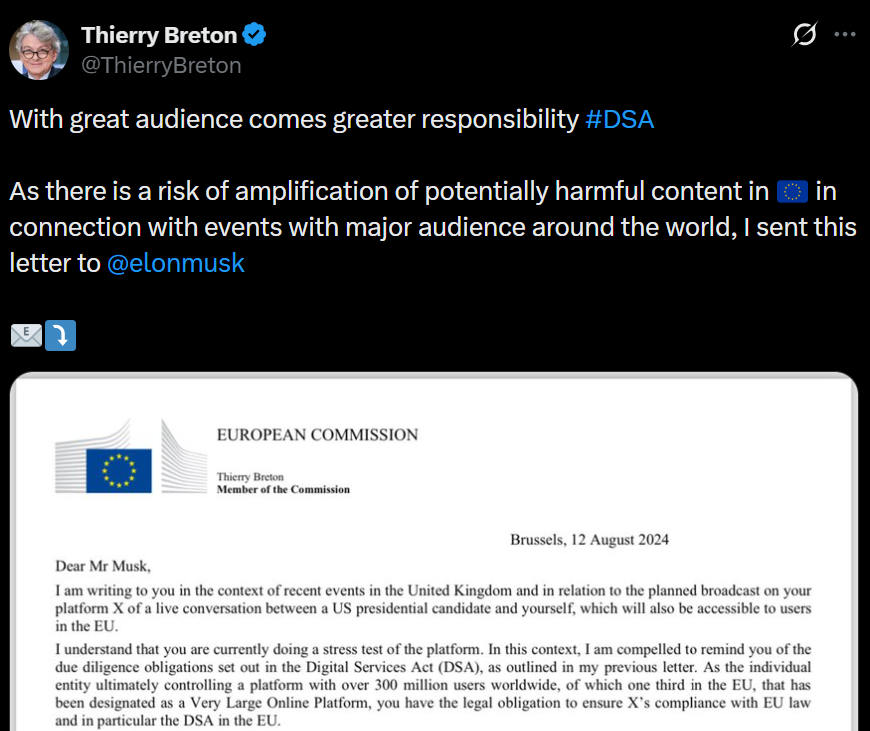Click Member of the Commission text
Viewport: 870px width, 731px height.
click(283, 490)
